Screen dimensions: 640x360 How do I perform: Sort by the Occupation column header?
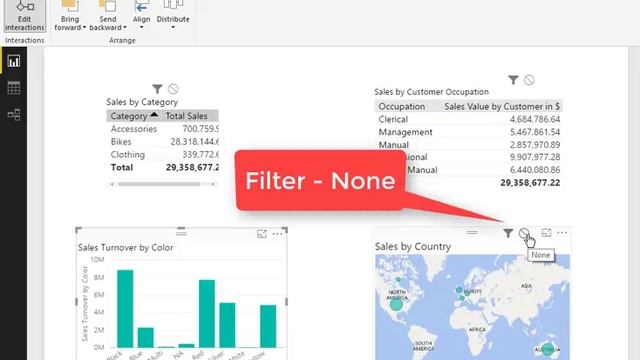[402, 107]
